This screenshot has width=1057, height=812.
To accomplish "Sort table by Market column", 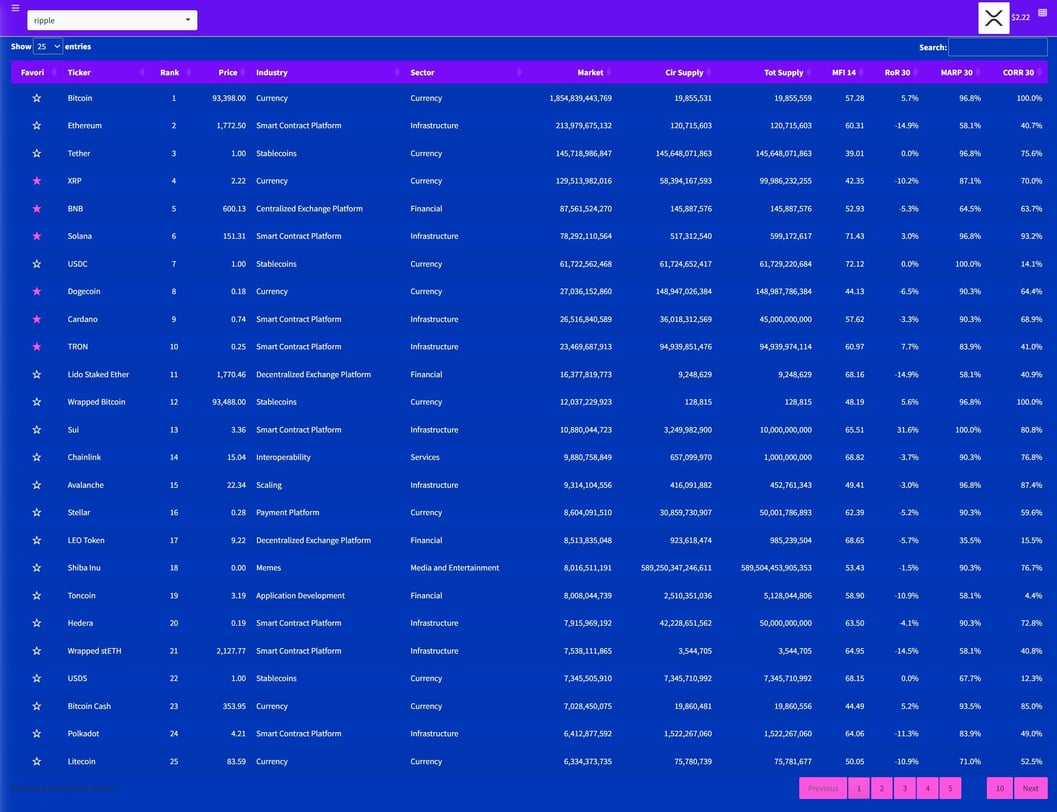I will pyautogui.click(x=570, y=72).
